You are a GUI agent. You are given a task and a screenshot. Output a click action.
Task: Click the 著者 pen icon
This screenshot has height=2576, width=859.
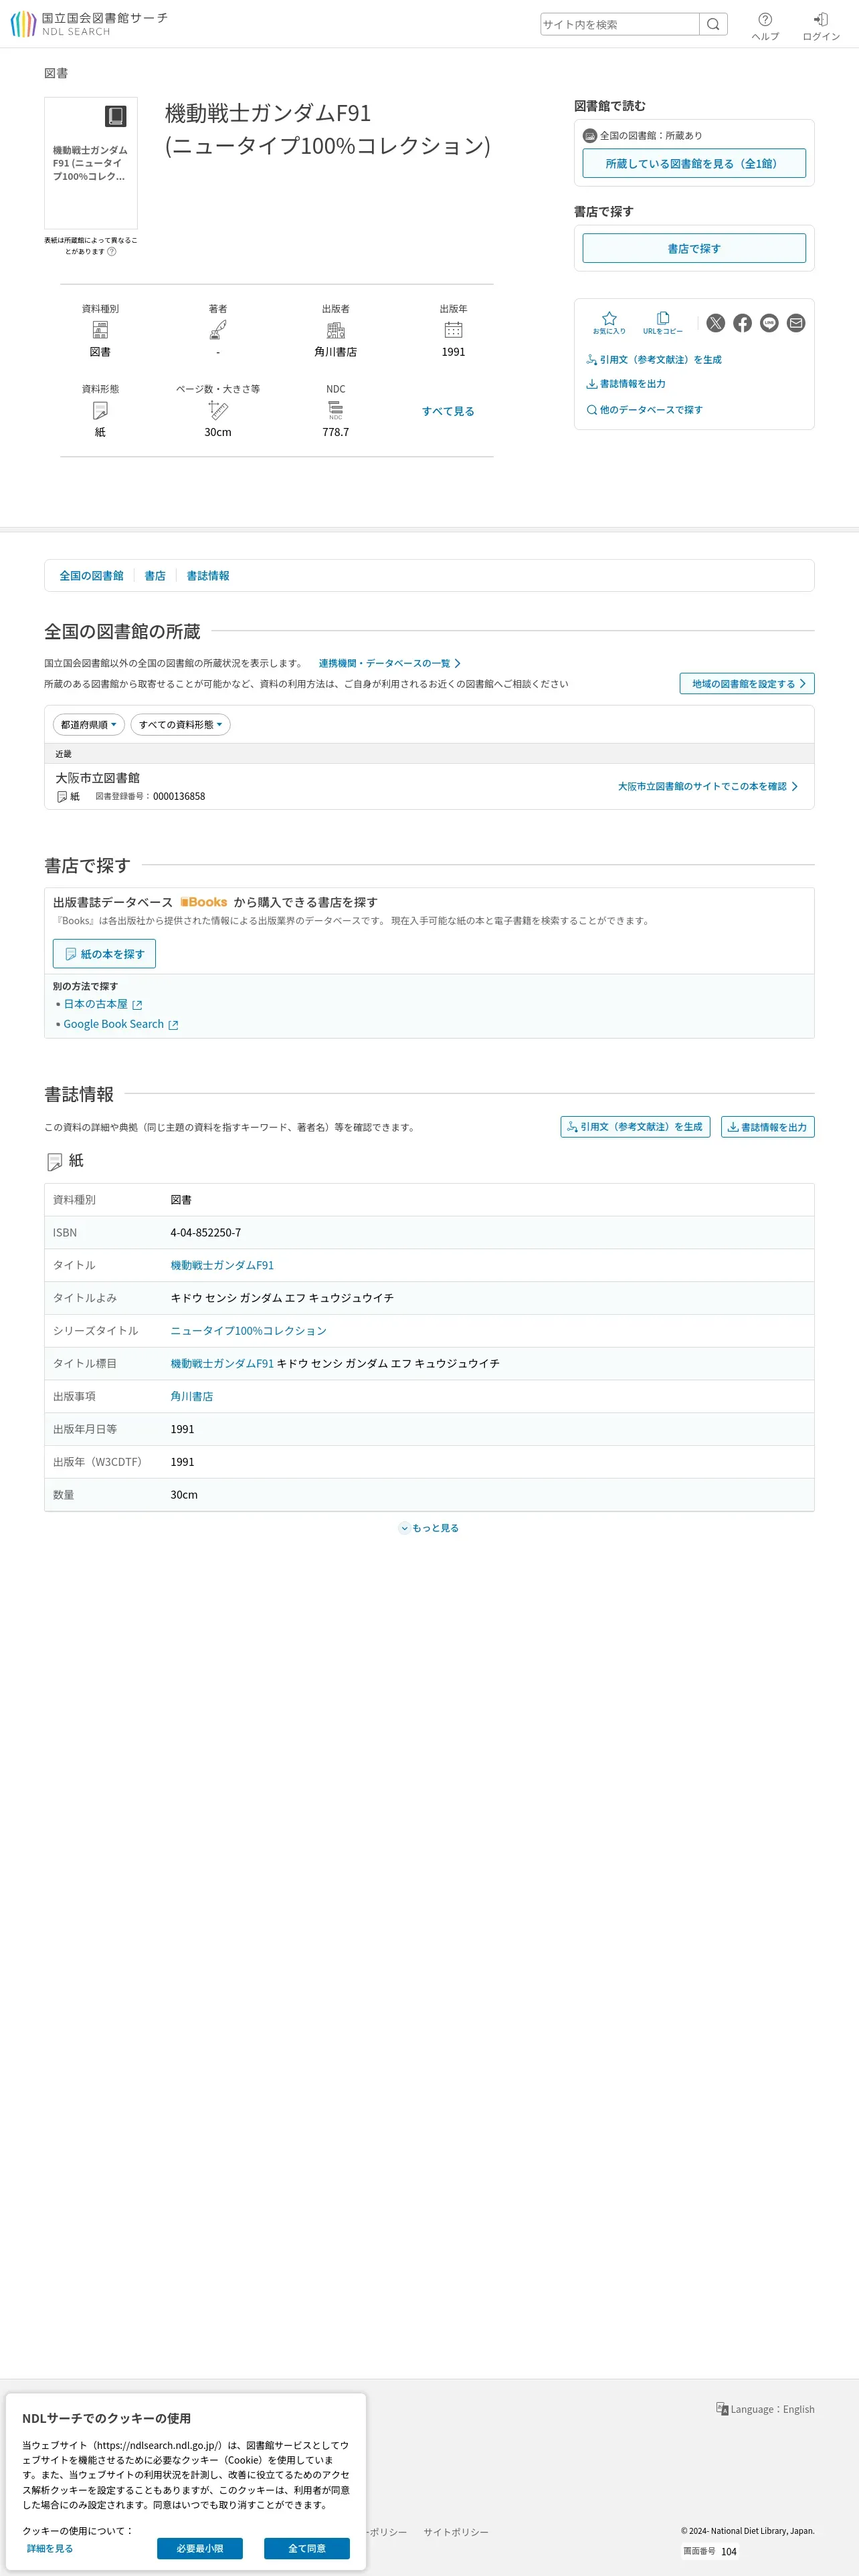click(218, 330)
